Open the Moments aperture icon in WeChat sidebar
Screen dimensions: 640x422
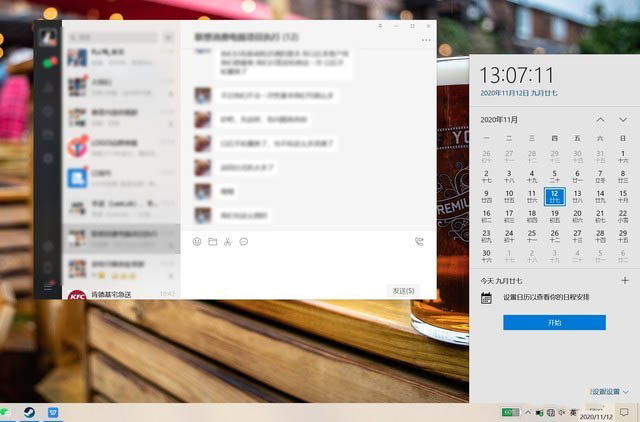point(48,158)
